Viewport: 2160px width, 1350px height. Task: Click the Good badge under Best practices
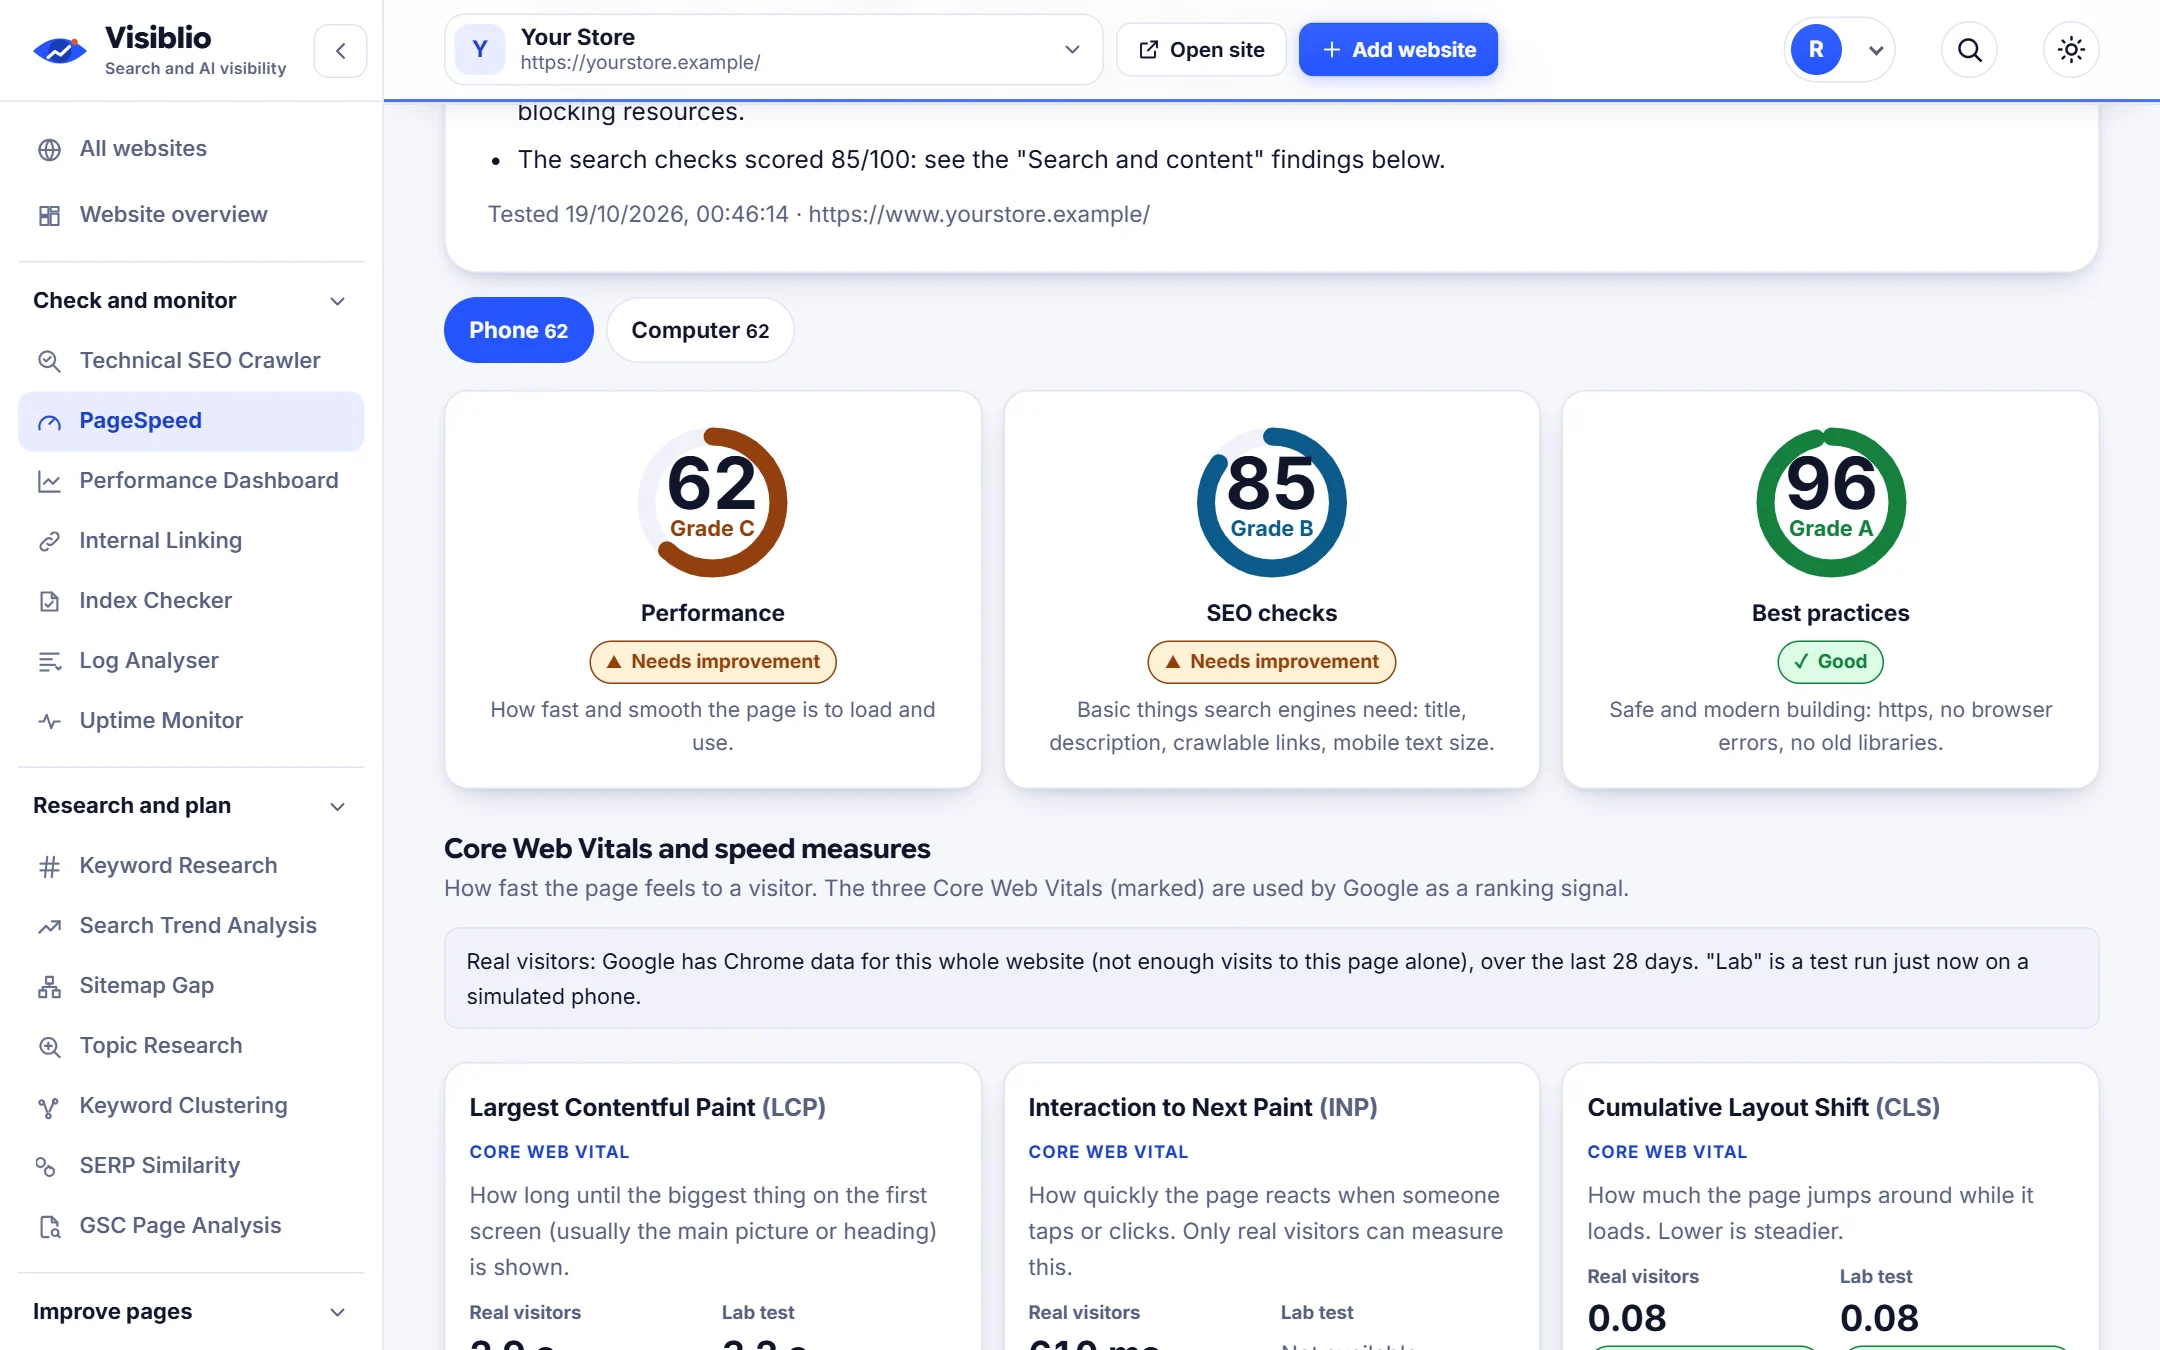pos(1830,662)
